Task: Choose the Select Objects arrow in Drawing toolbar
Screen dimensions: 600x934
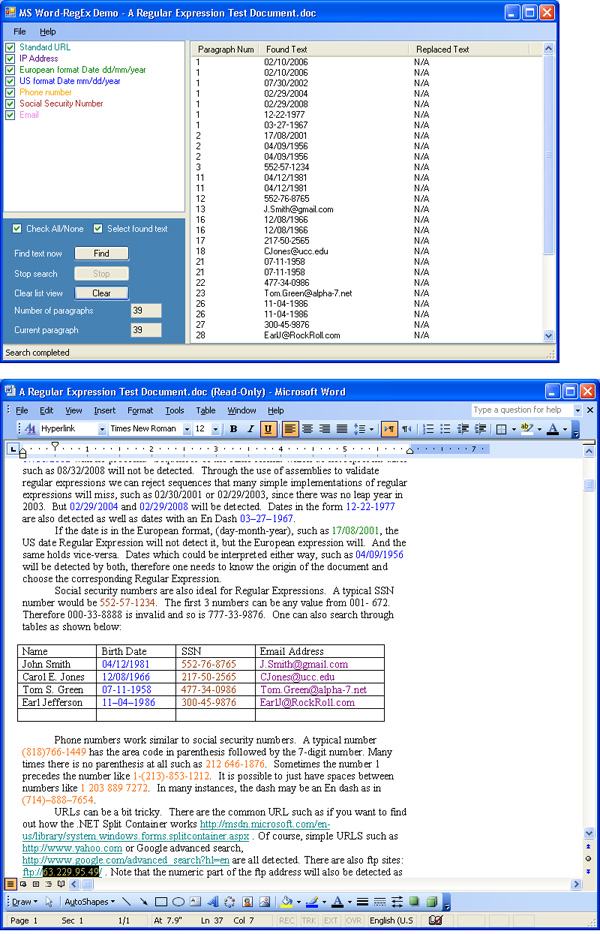Action: coord(49,902)
